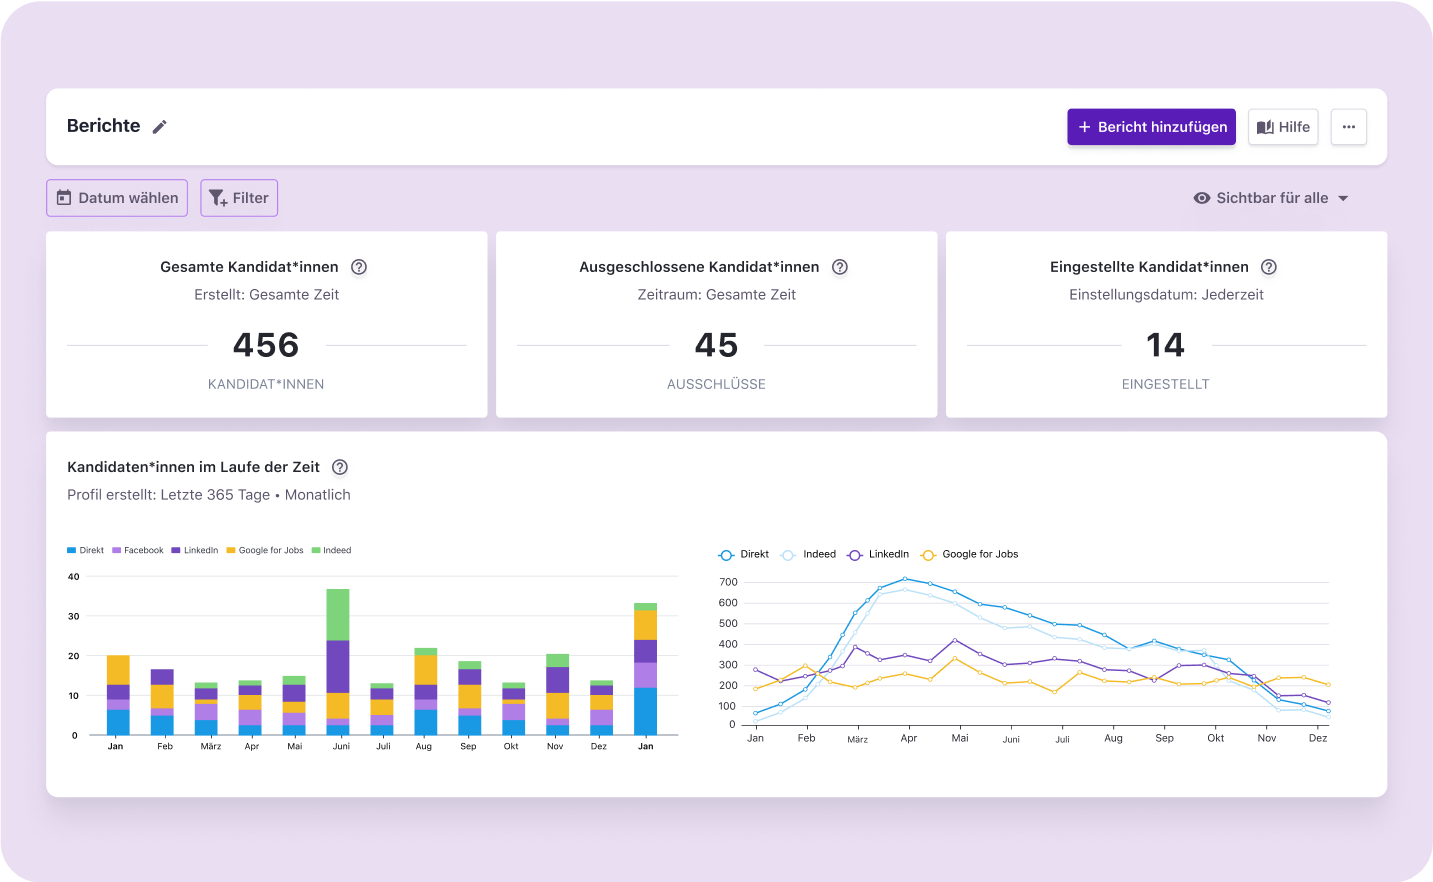Click the question mark beside Ausgeschlossene Kandidat*innen
Screen dimensions: 1433x882
click(839, 267)
